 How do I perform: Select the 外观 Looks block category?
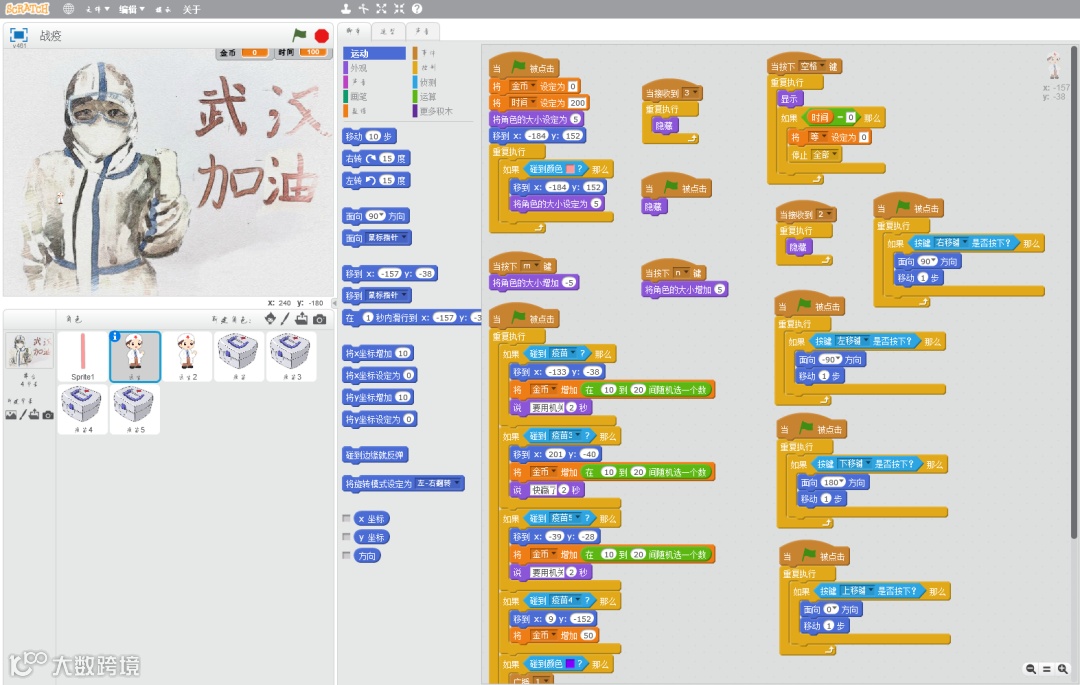pos(375,68)
